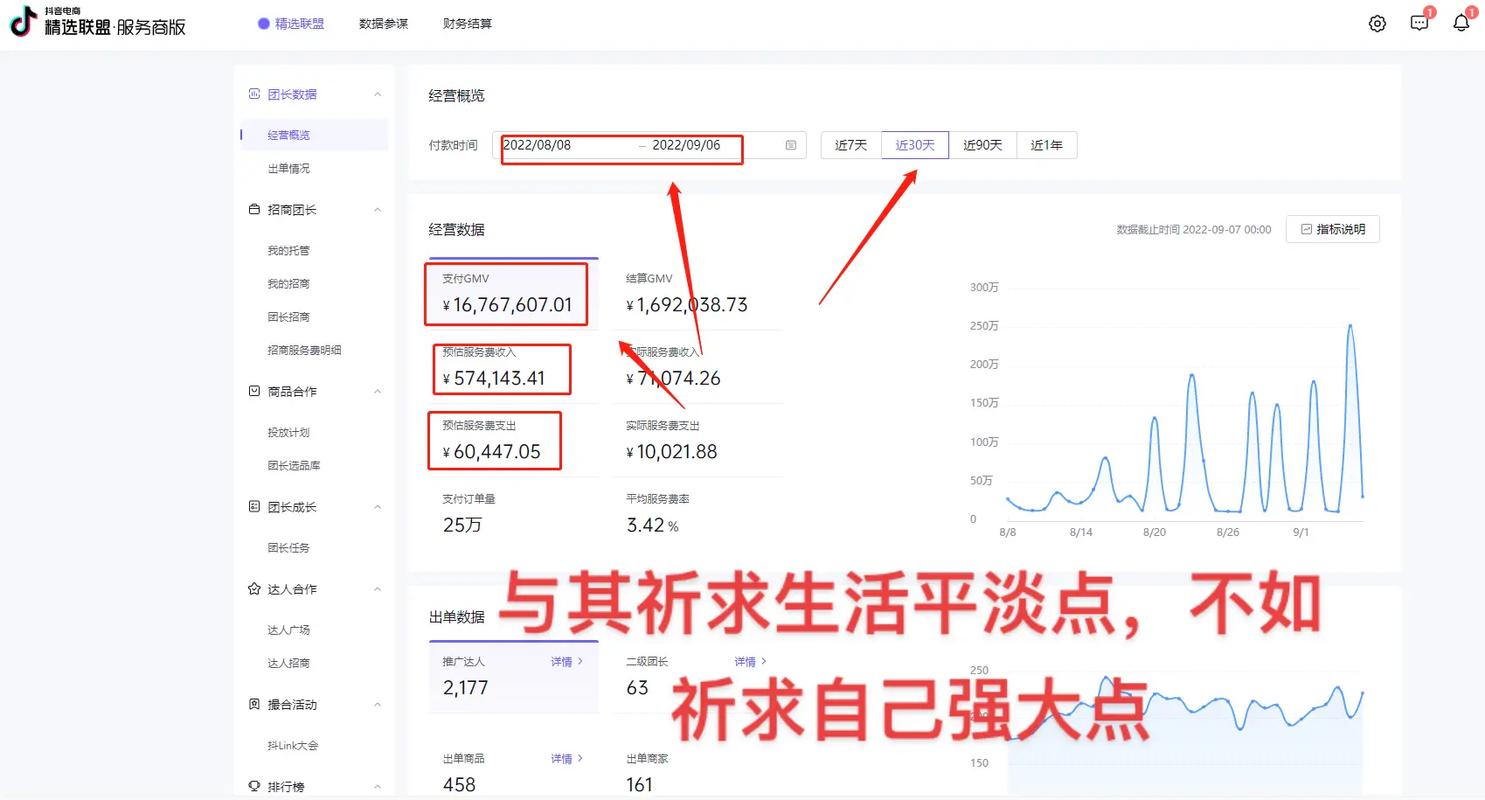Switch to the 财务结算 top tab
This screenshot has width=1485, height=800.
point(468,23)
